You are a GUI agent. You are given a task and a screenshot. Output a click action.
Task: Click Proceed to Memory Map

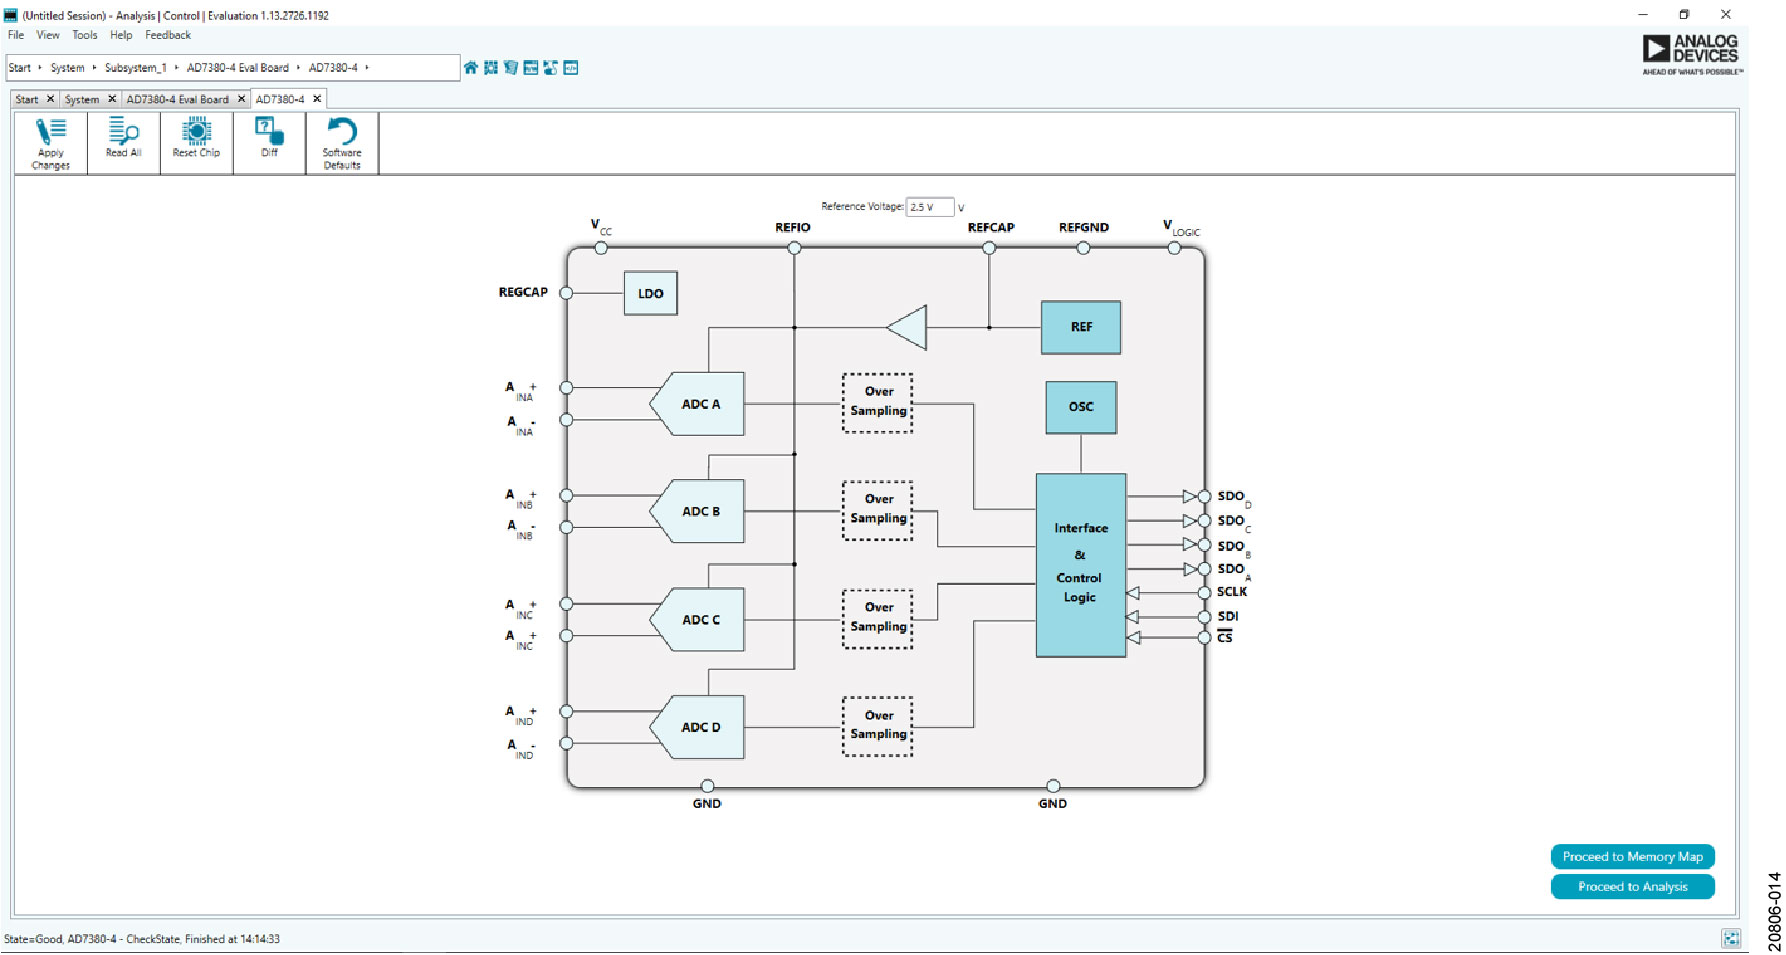pos(1632,856)
